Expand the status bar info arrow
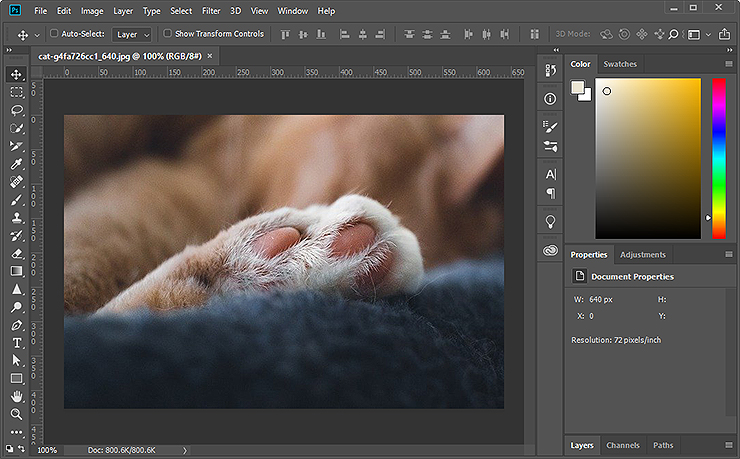 click(185, 451)
